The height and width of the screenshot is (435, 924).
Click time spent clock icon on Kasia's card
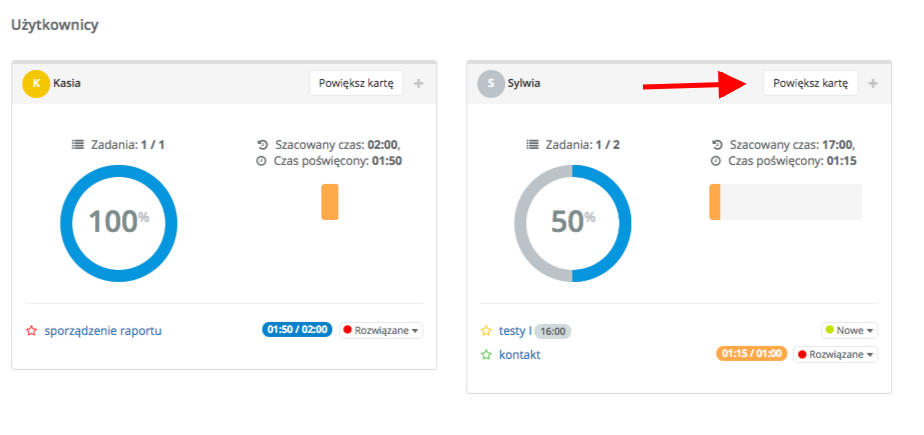tap(261, 160)
